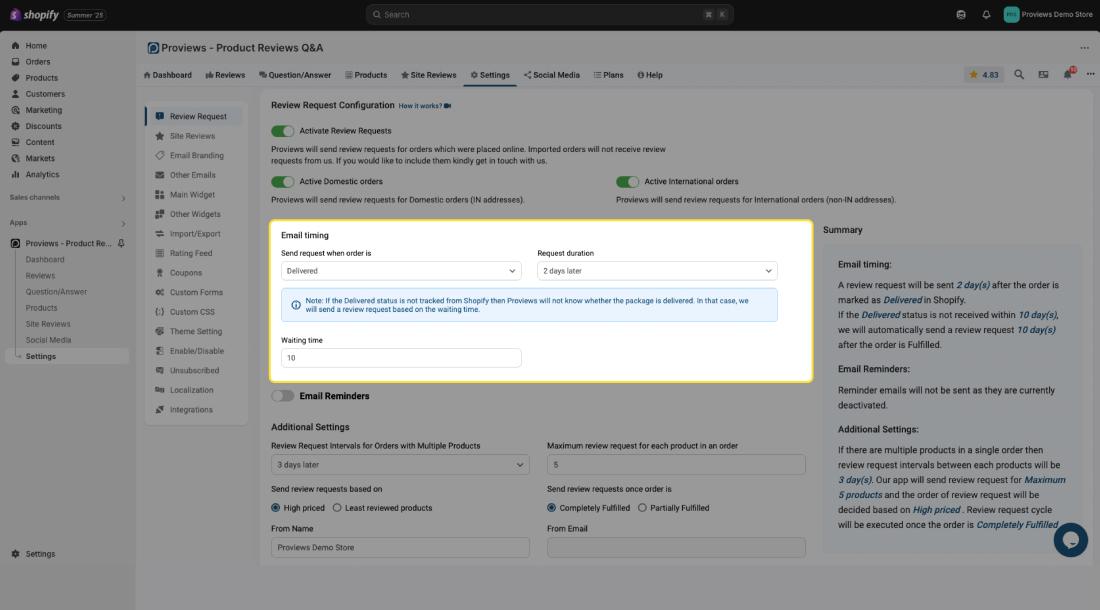Turn on the Email Reminders toggle
1100x610 pixels.
tap(283, 396)
